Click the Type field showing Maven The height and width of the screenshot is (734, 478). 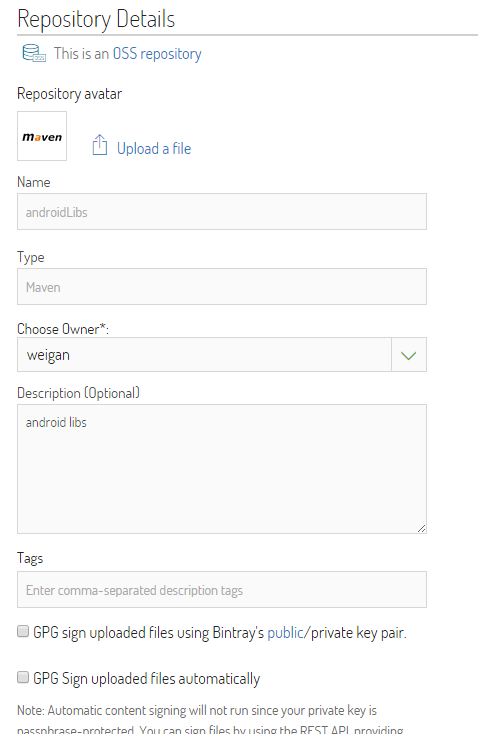click(x=222, y=286)
